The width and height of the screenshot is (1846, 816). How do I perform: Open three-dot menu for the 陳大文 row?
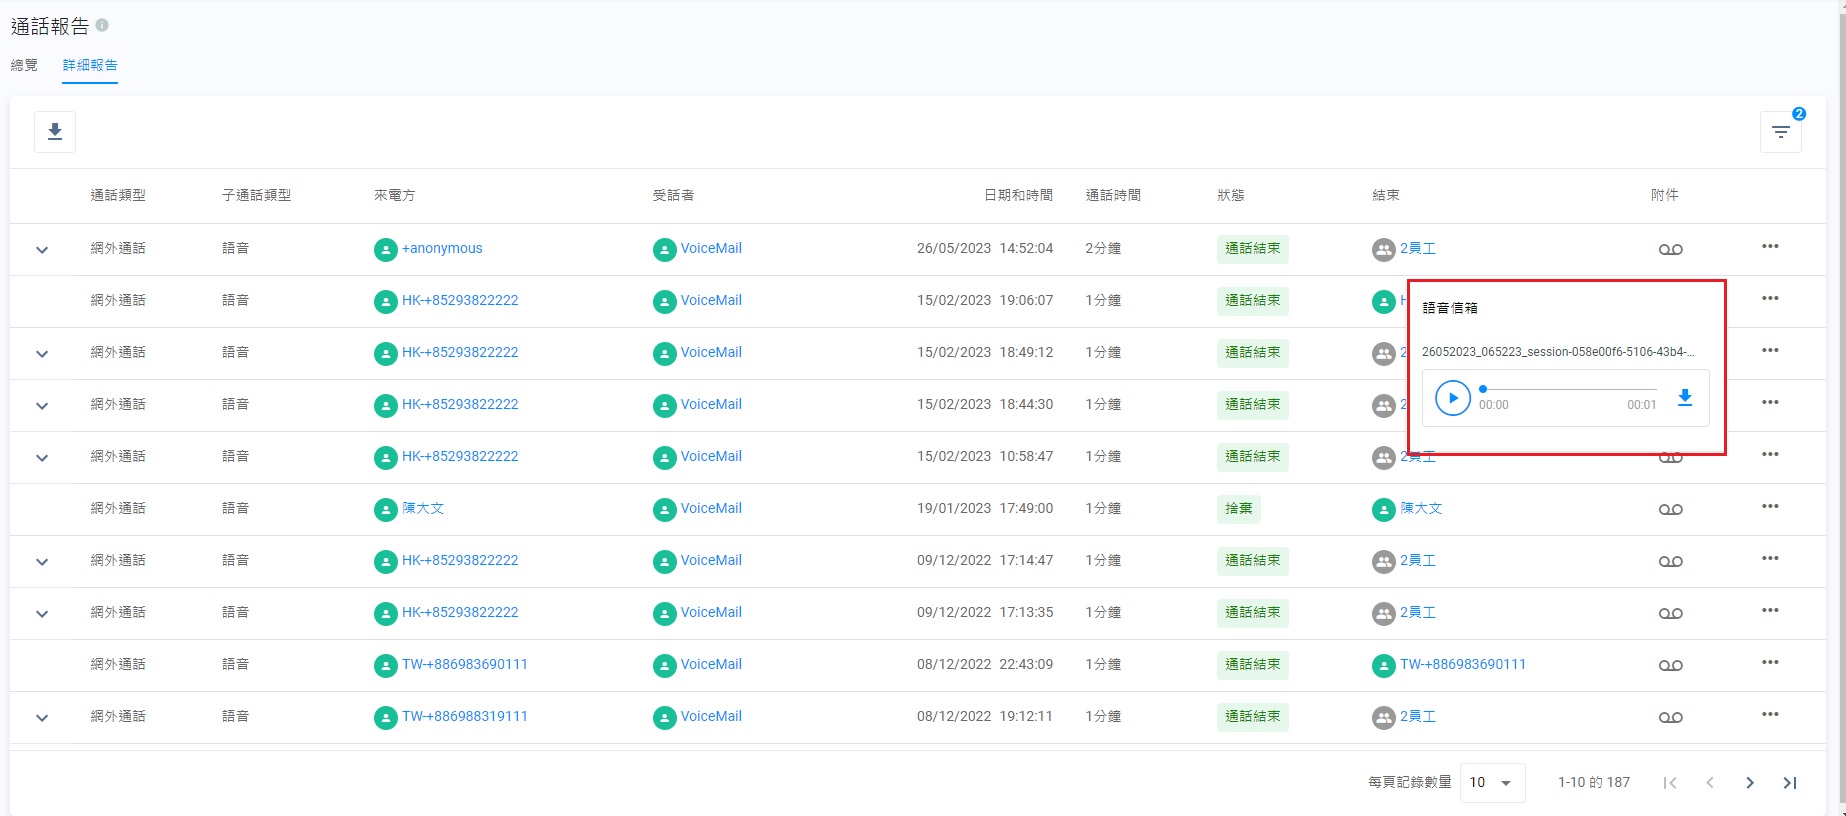pos(1770,507)
